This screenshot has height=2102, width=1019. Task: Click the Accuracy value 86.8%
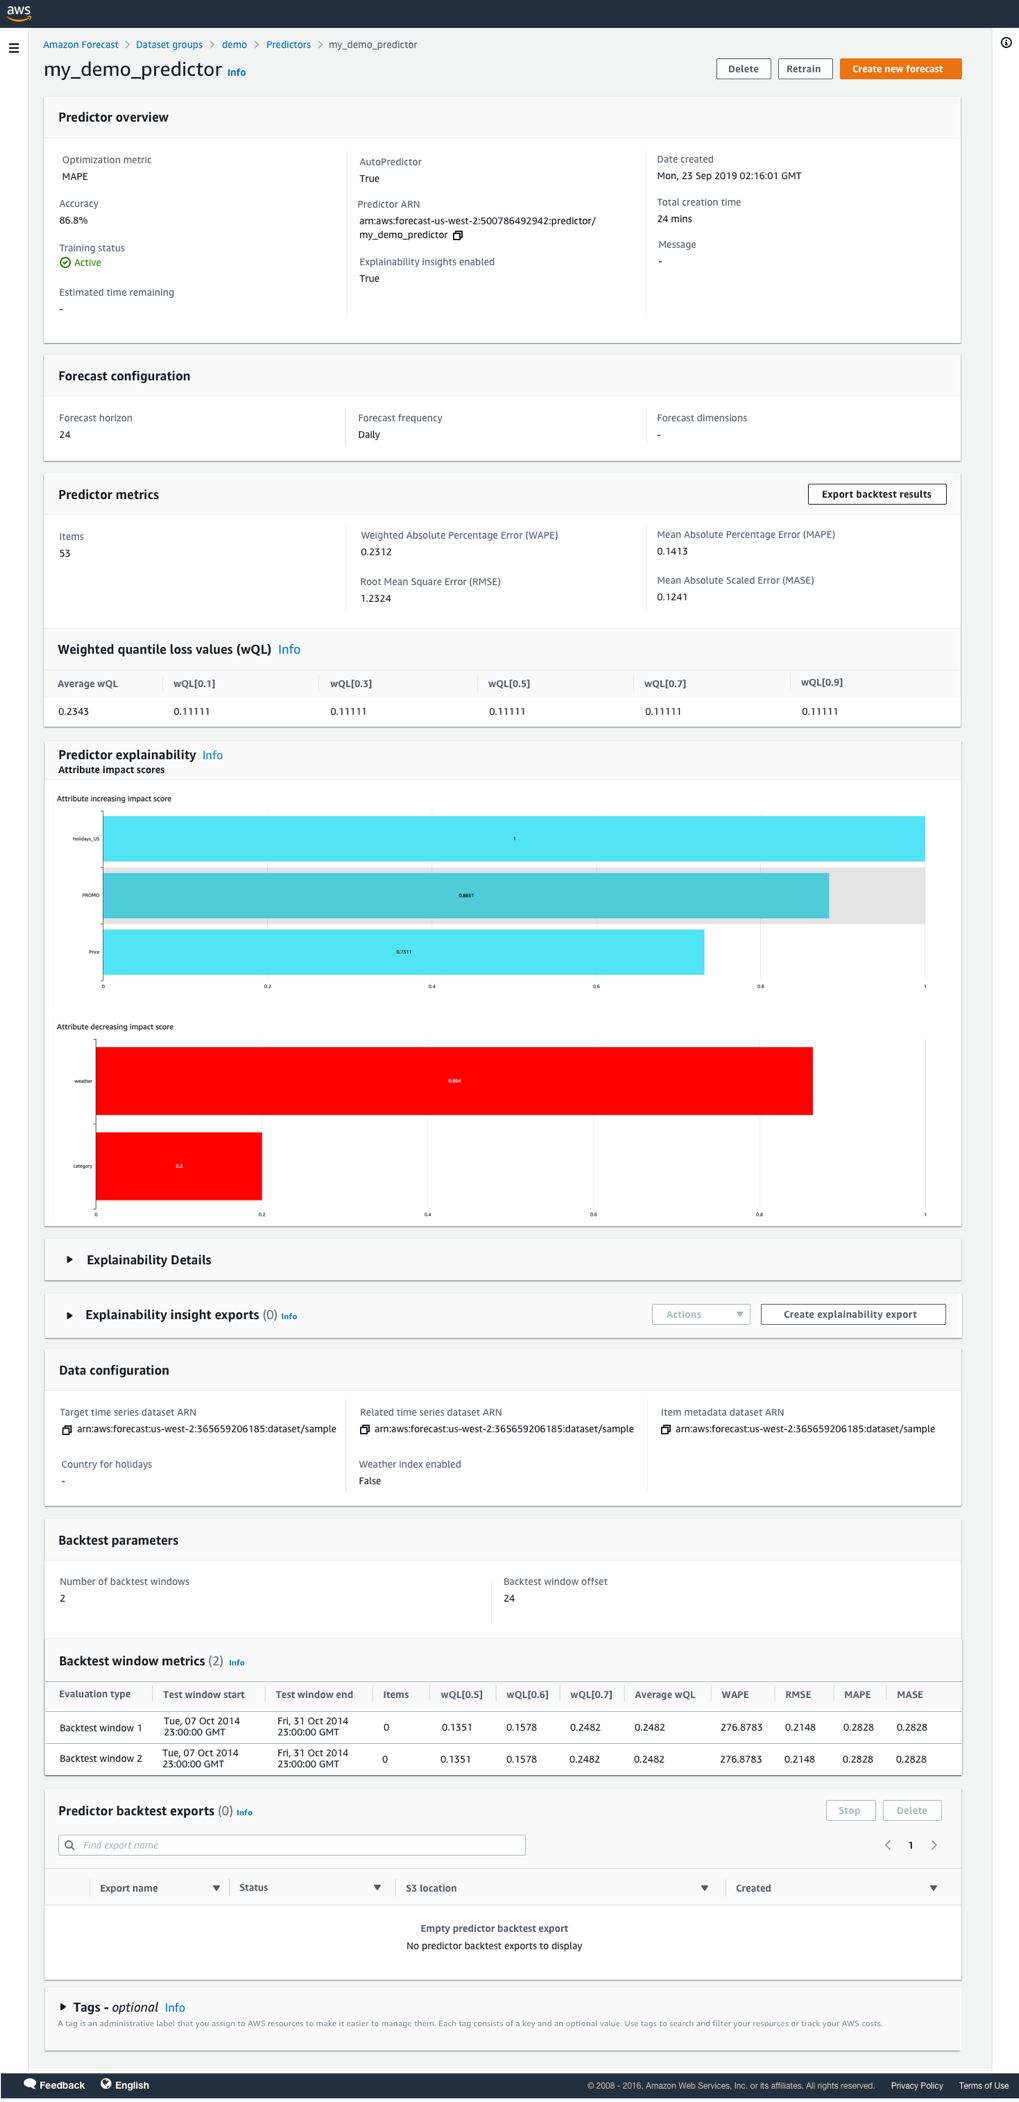coord(74,221)
